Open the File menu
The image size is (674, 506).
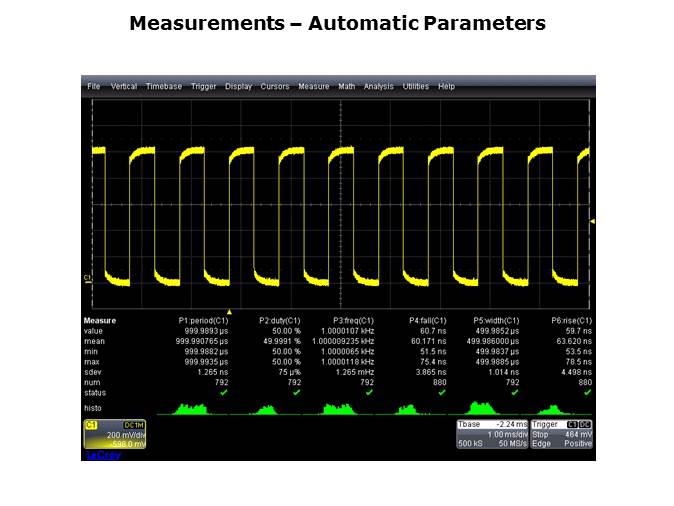93,87
